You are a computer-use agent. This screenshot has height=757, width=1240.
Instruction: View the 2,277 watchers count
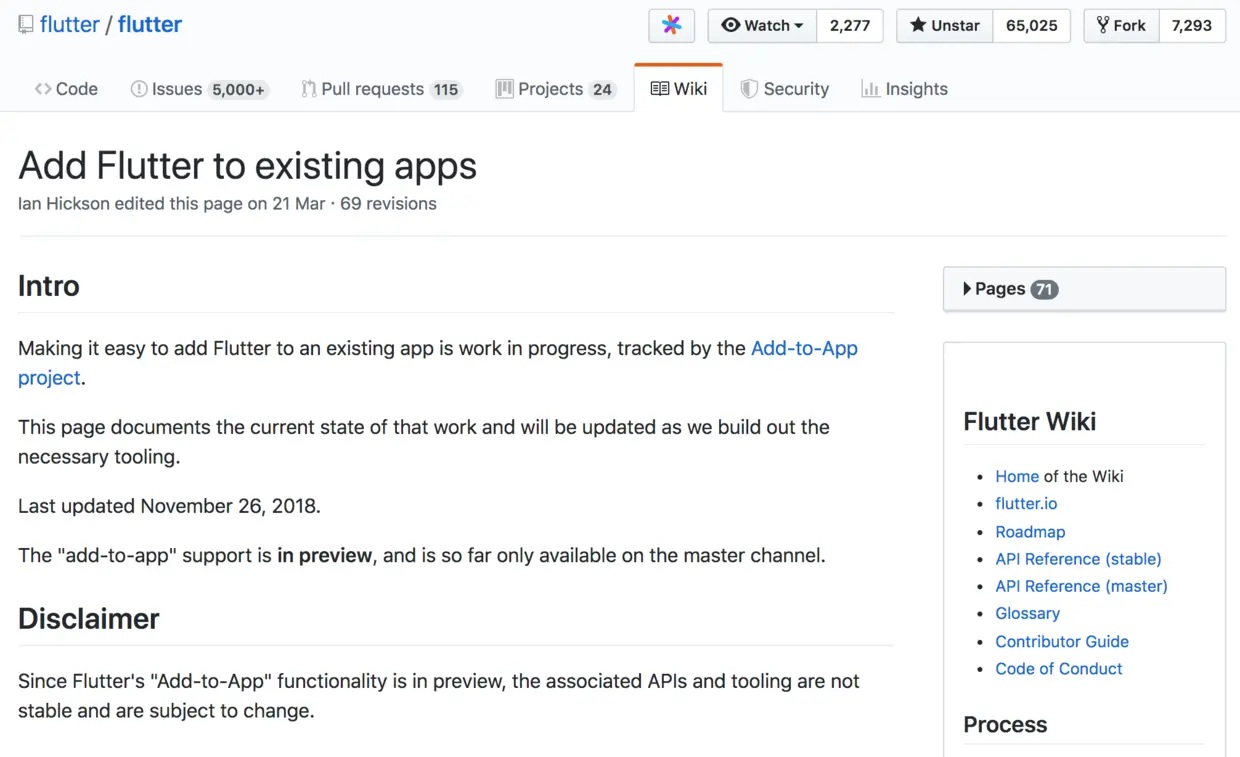click(850, 26)
